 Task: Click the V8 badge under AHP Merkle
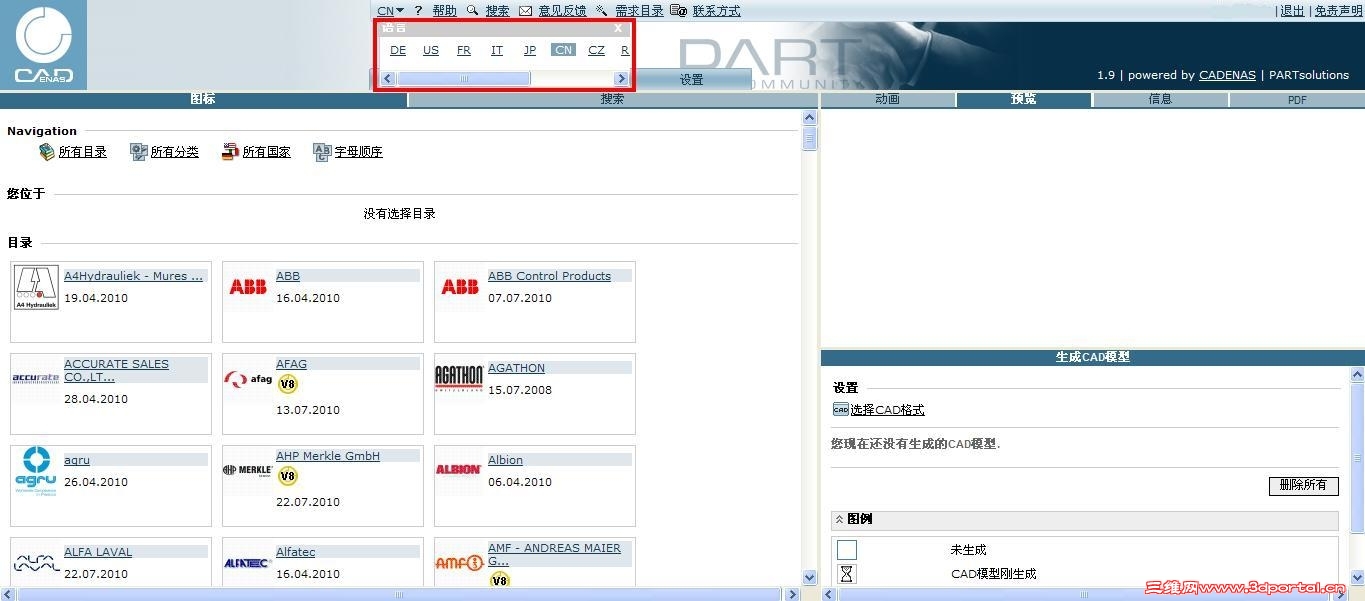click(288, 476)
